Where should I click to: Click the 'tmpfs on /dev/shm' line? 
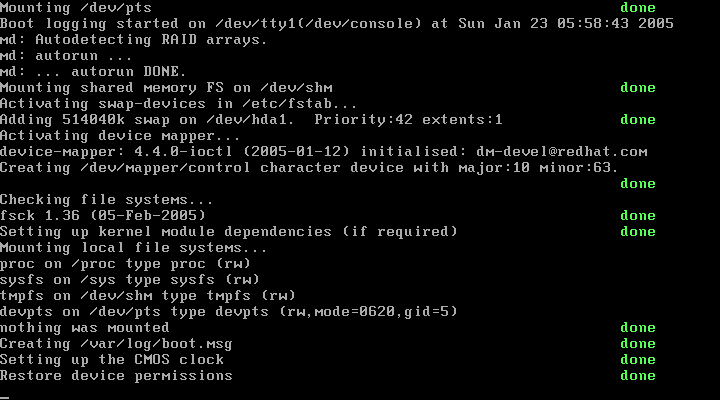pyautogui.click(x=147, y=296)
